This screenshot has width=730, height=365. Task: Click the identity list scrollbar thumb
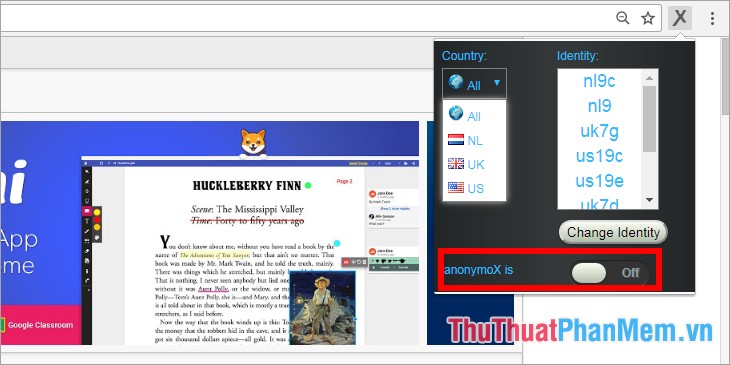pyautogui.click(x=649, y=119)
